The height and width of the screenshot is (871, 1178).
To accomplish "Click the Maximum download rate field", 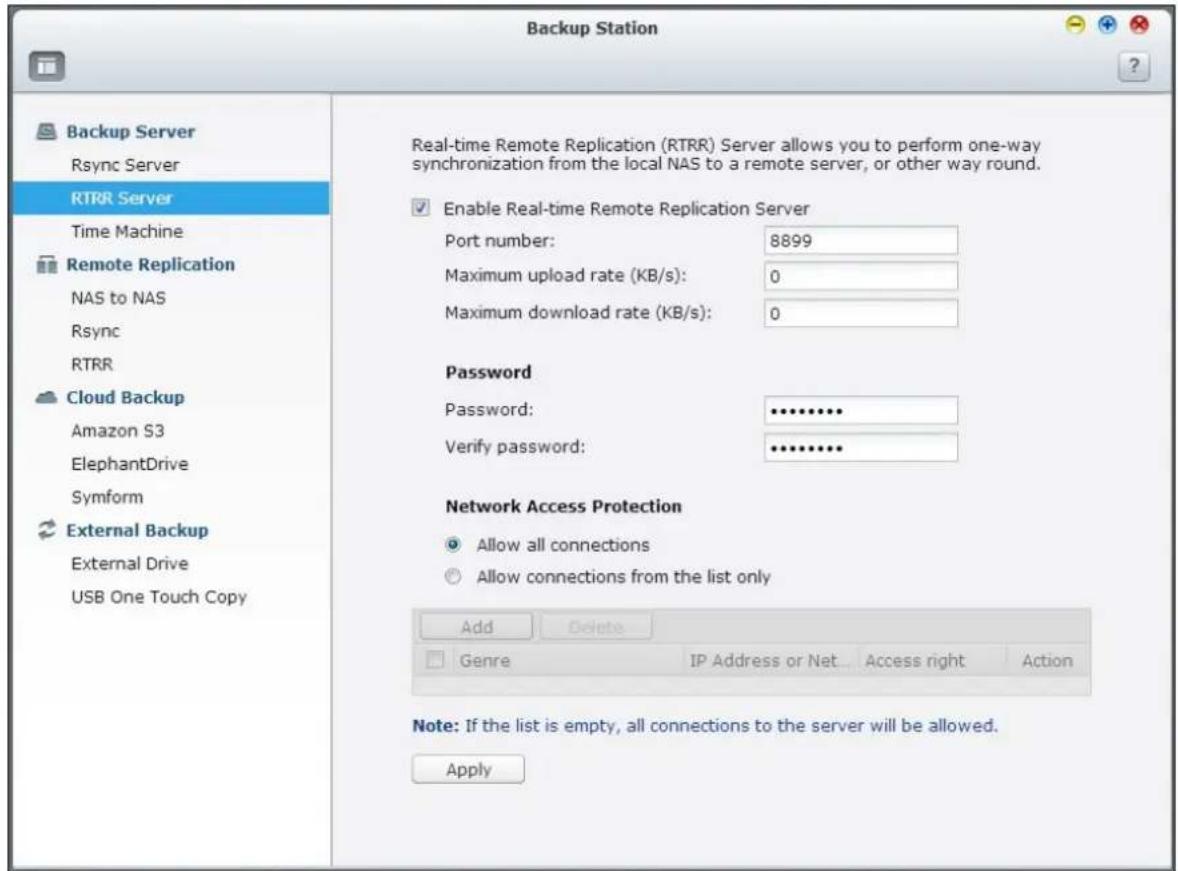I will [861, 313].
